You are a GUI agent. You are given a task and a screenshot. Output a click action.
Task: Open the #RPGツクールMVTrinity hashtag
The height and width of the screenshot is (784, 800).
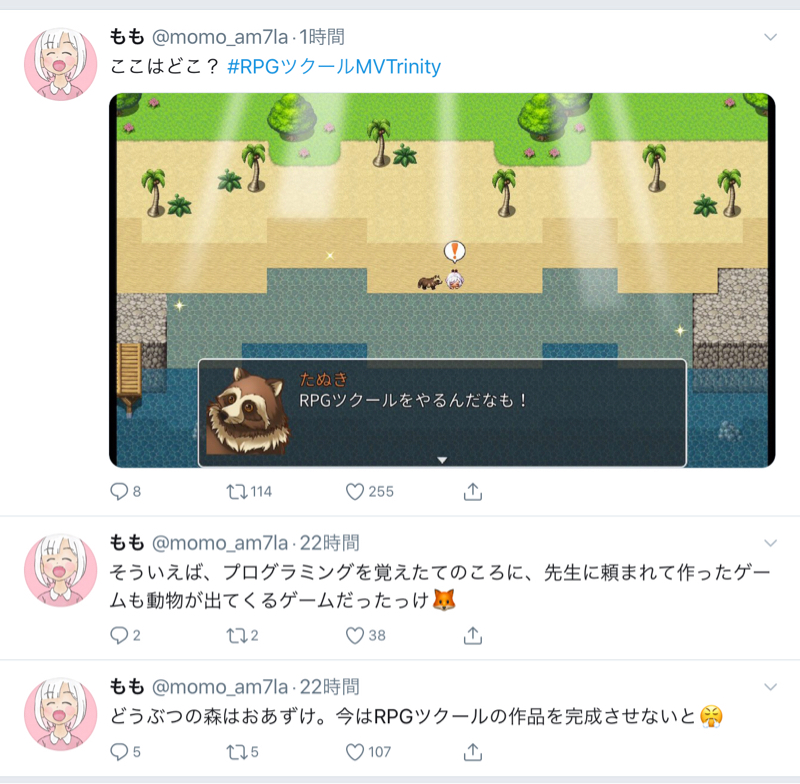pyautogui.click(x=334, y=66)
